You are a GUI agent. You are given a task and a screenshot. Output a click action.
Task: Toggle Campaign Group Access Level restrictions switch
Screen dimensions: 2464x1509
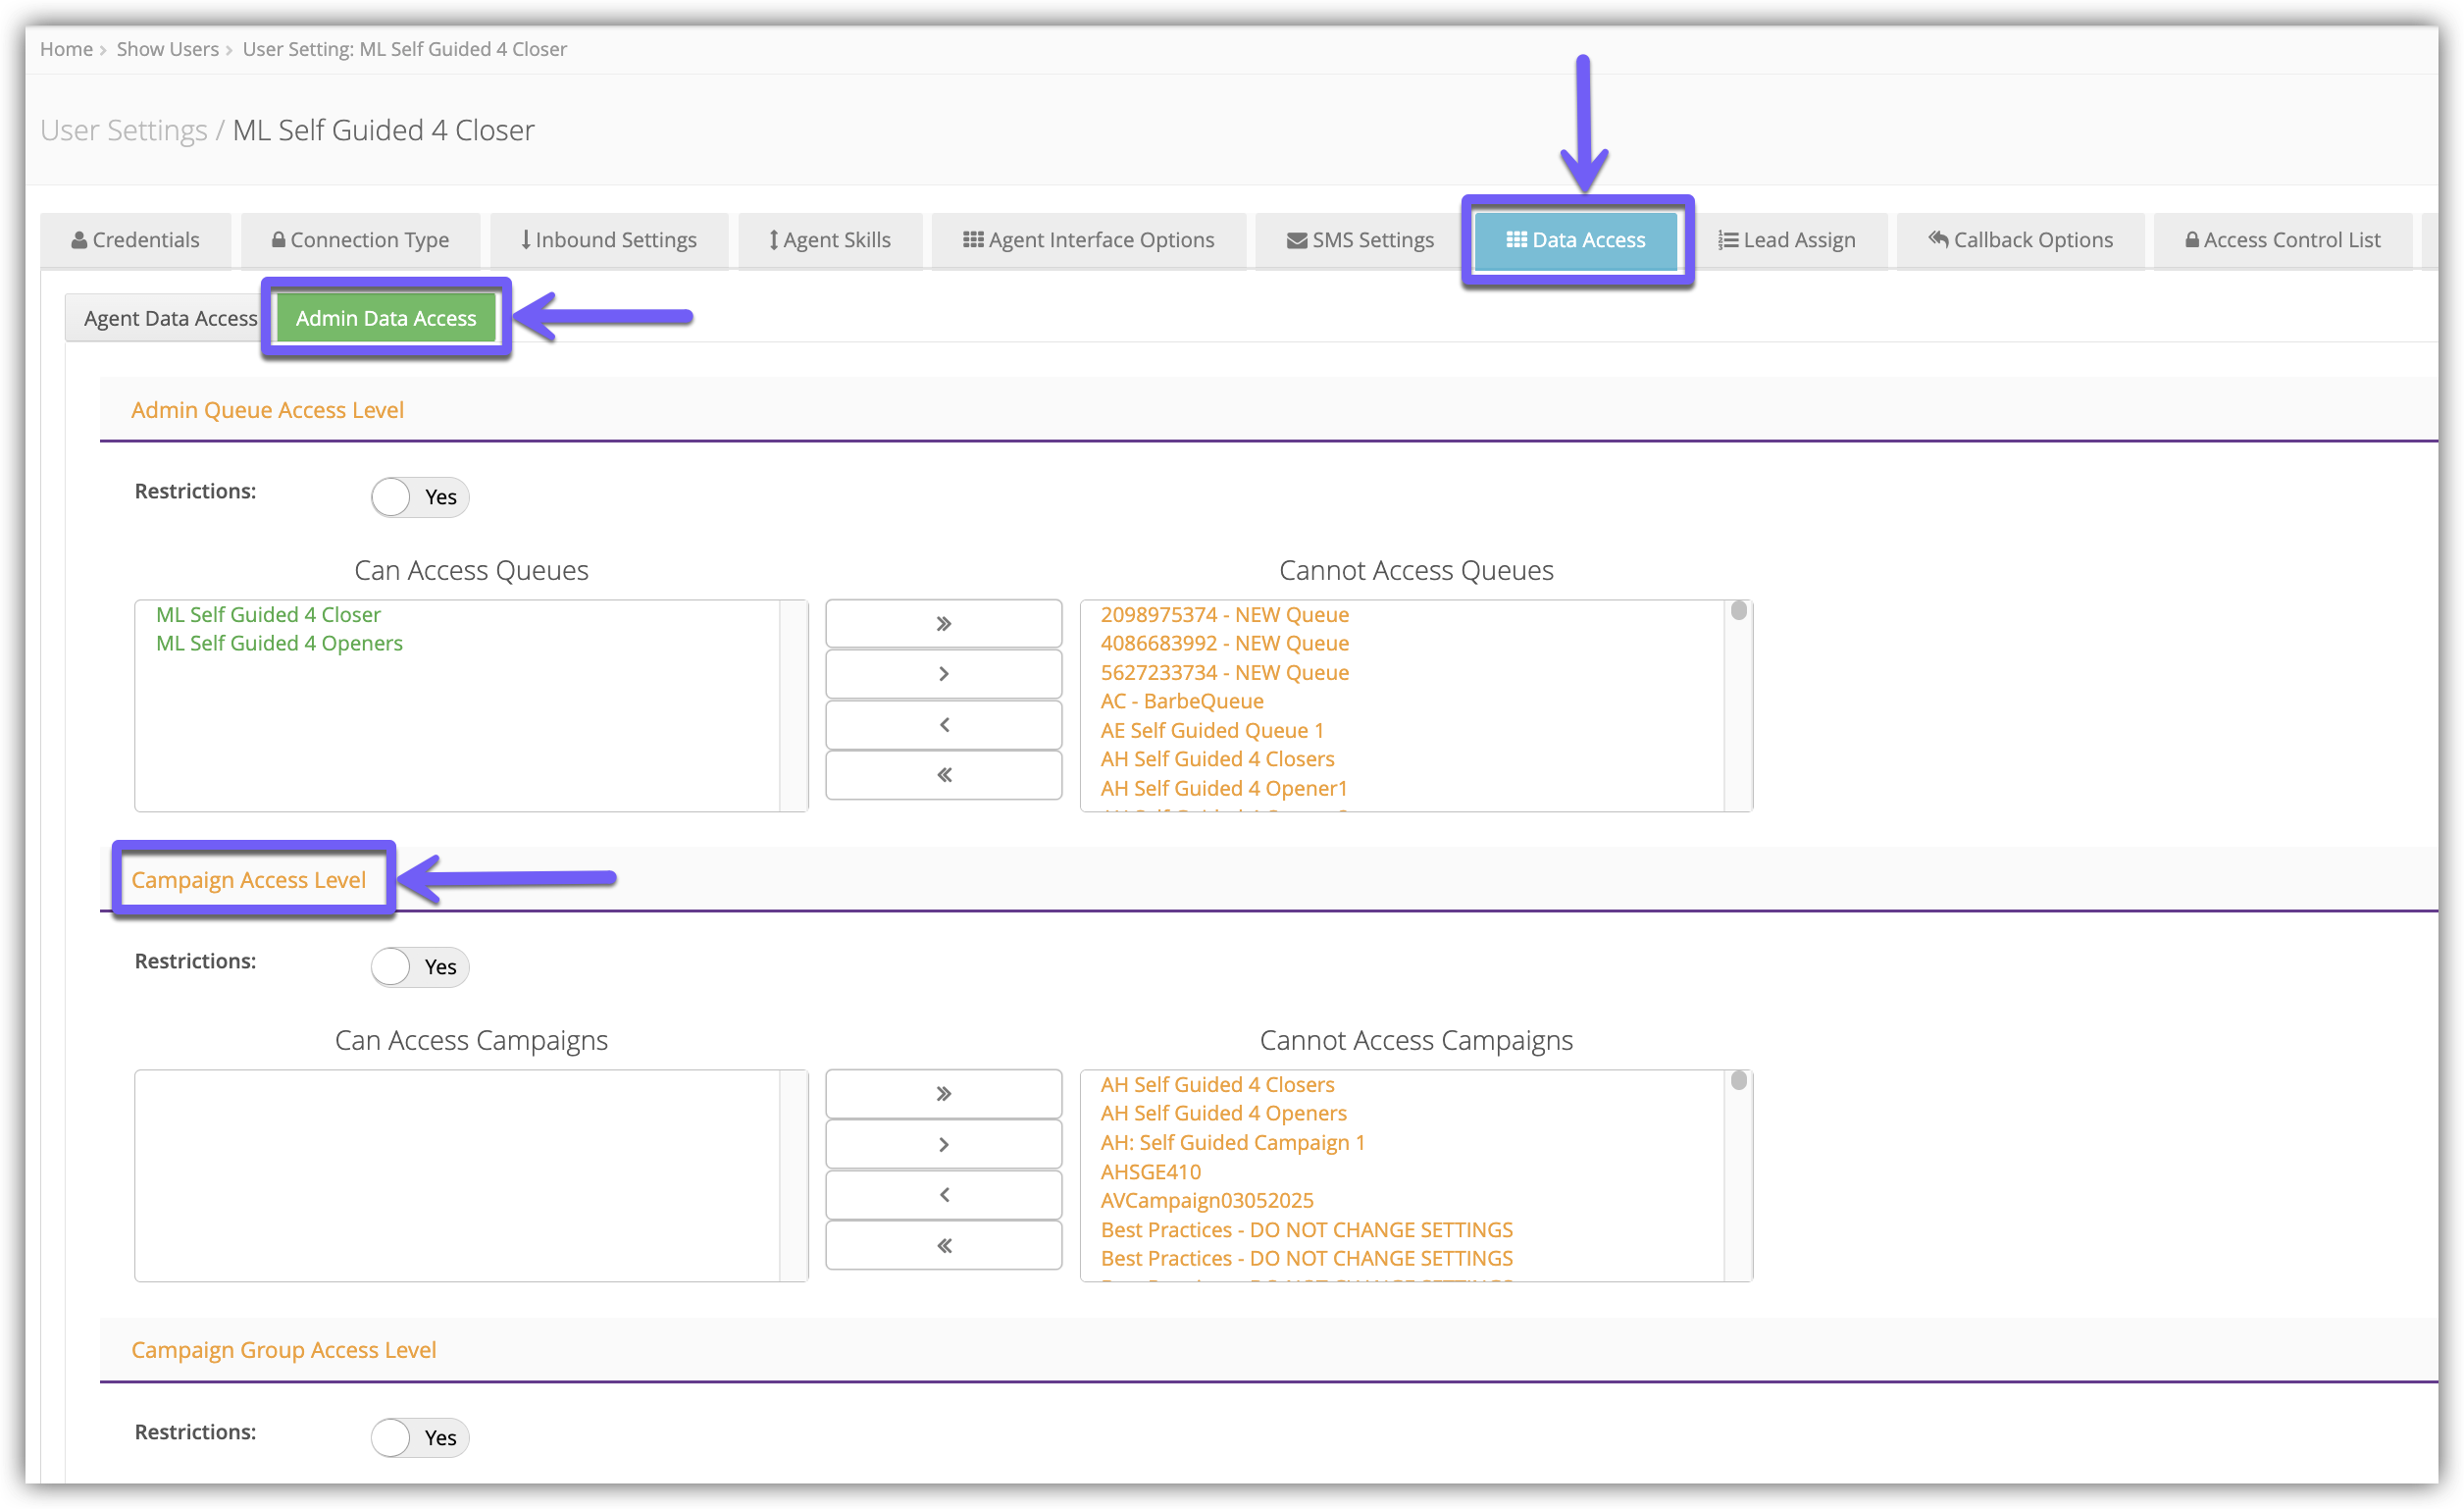click(419, 1437)
